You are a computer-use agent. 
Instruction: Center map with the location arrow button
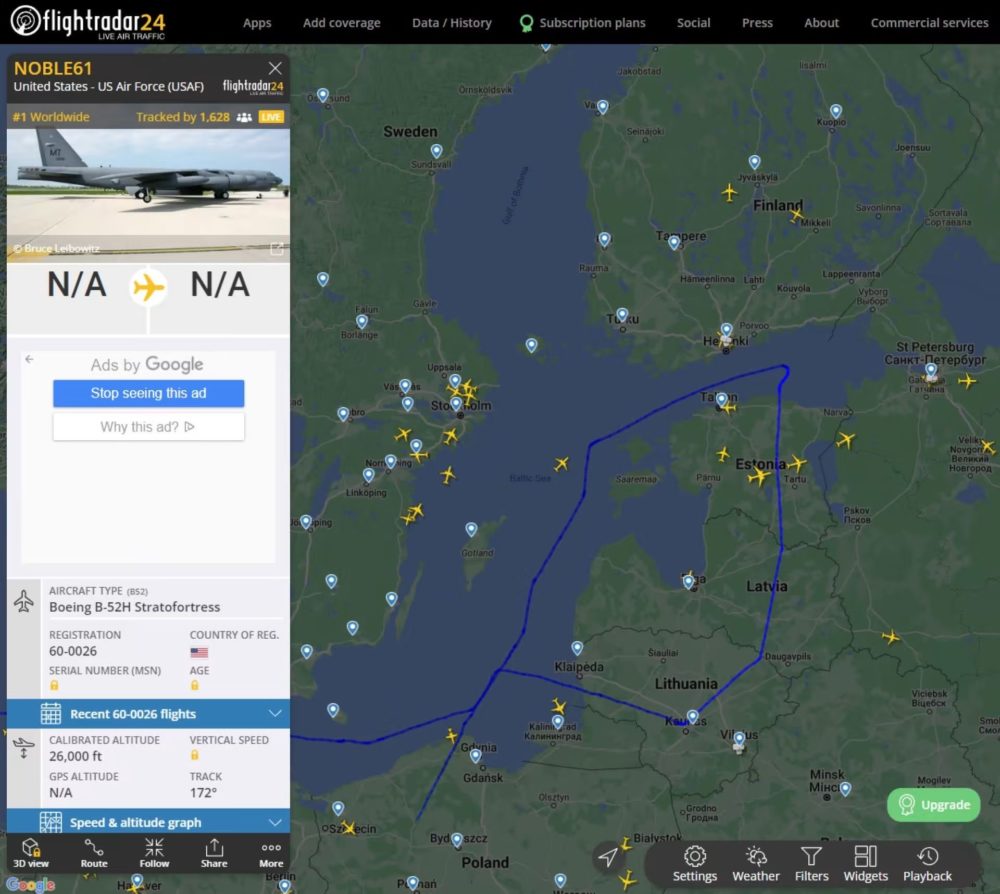[x=608, y=858]
